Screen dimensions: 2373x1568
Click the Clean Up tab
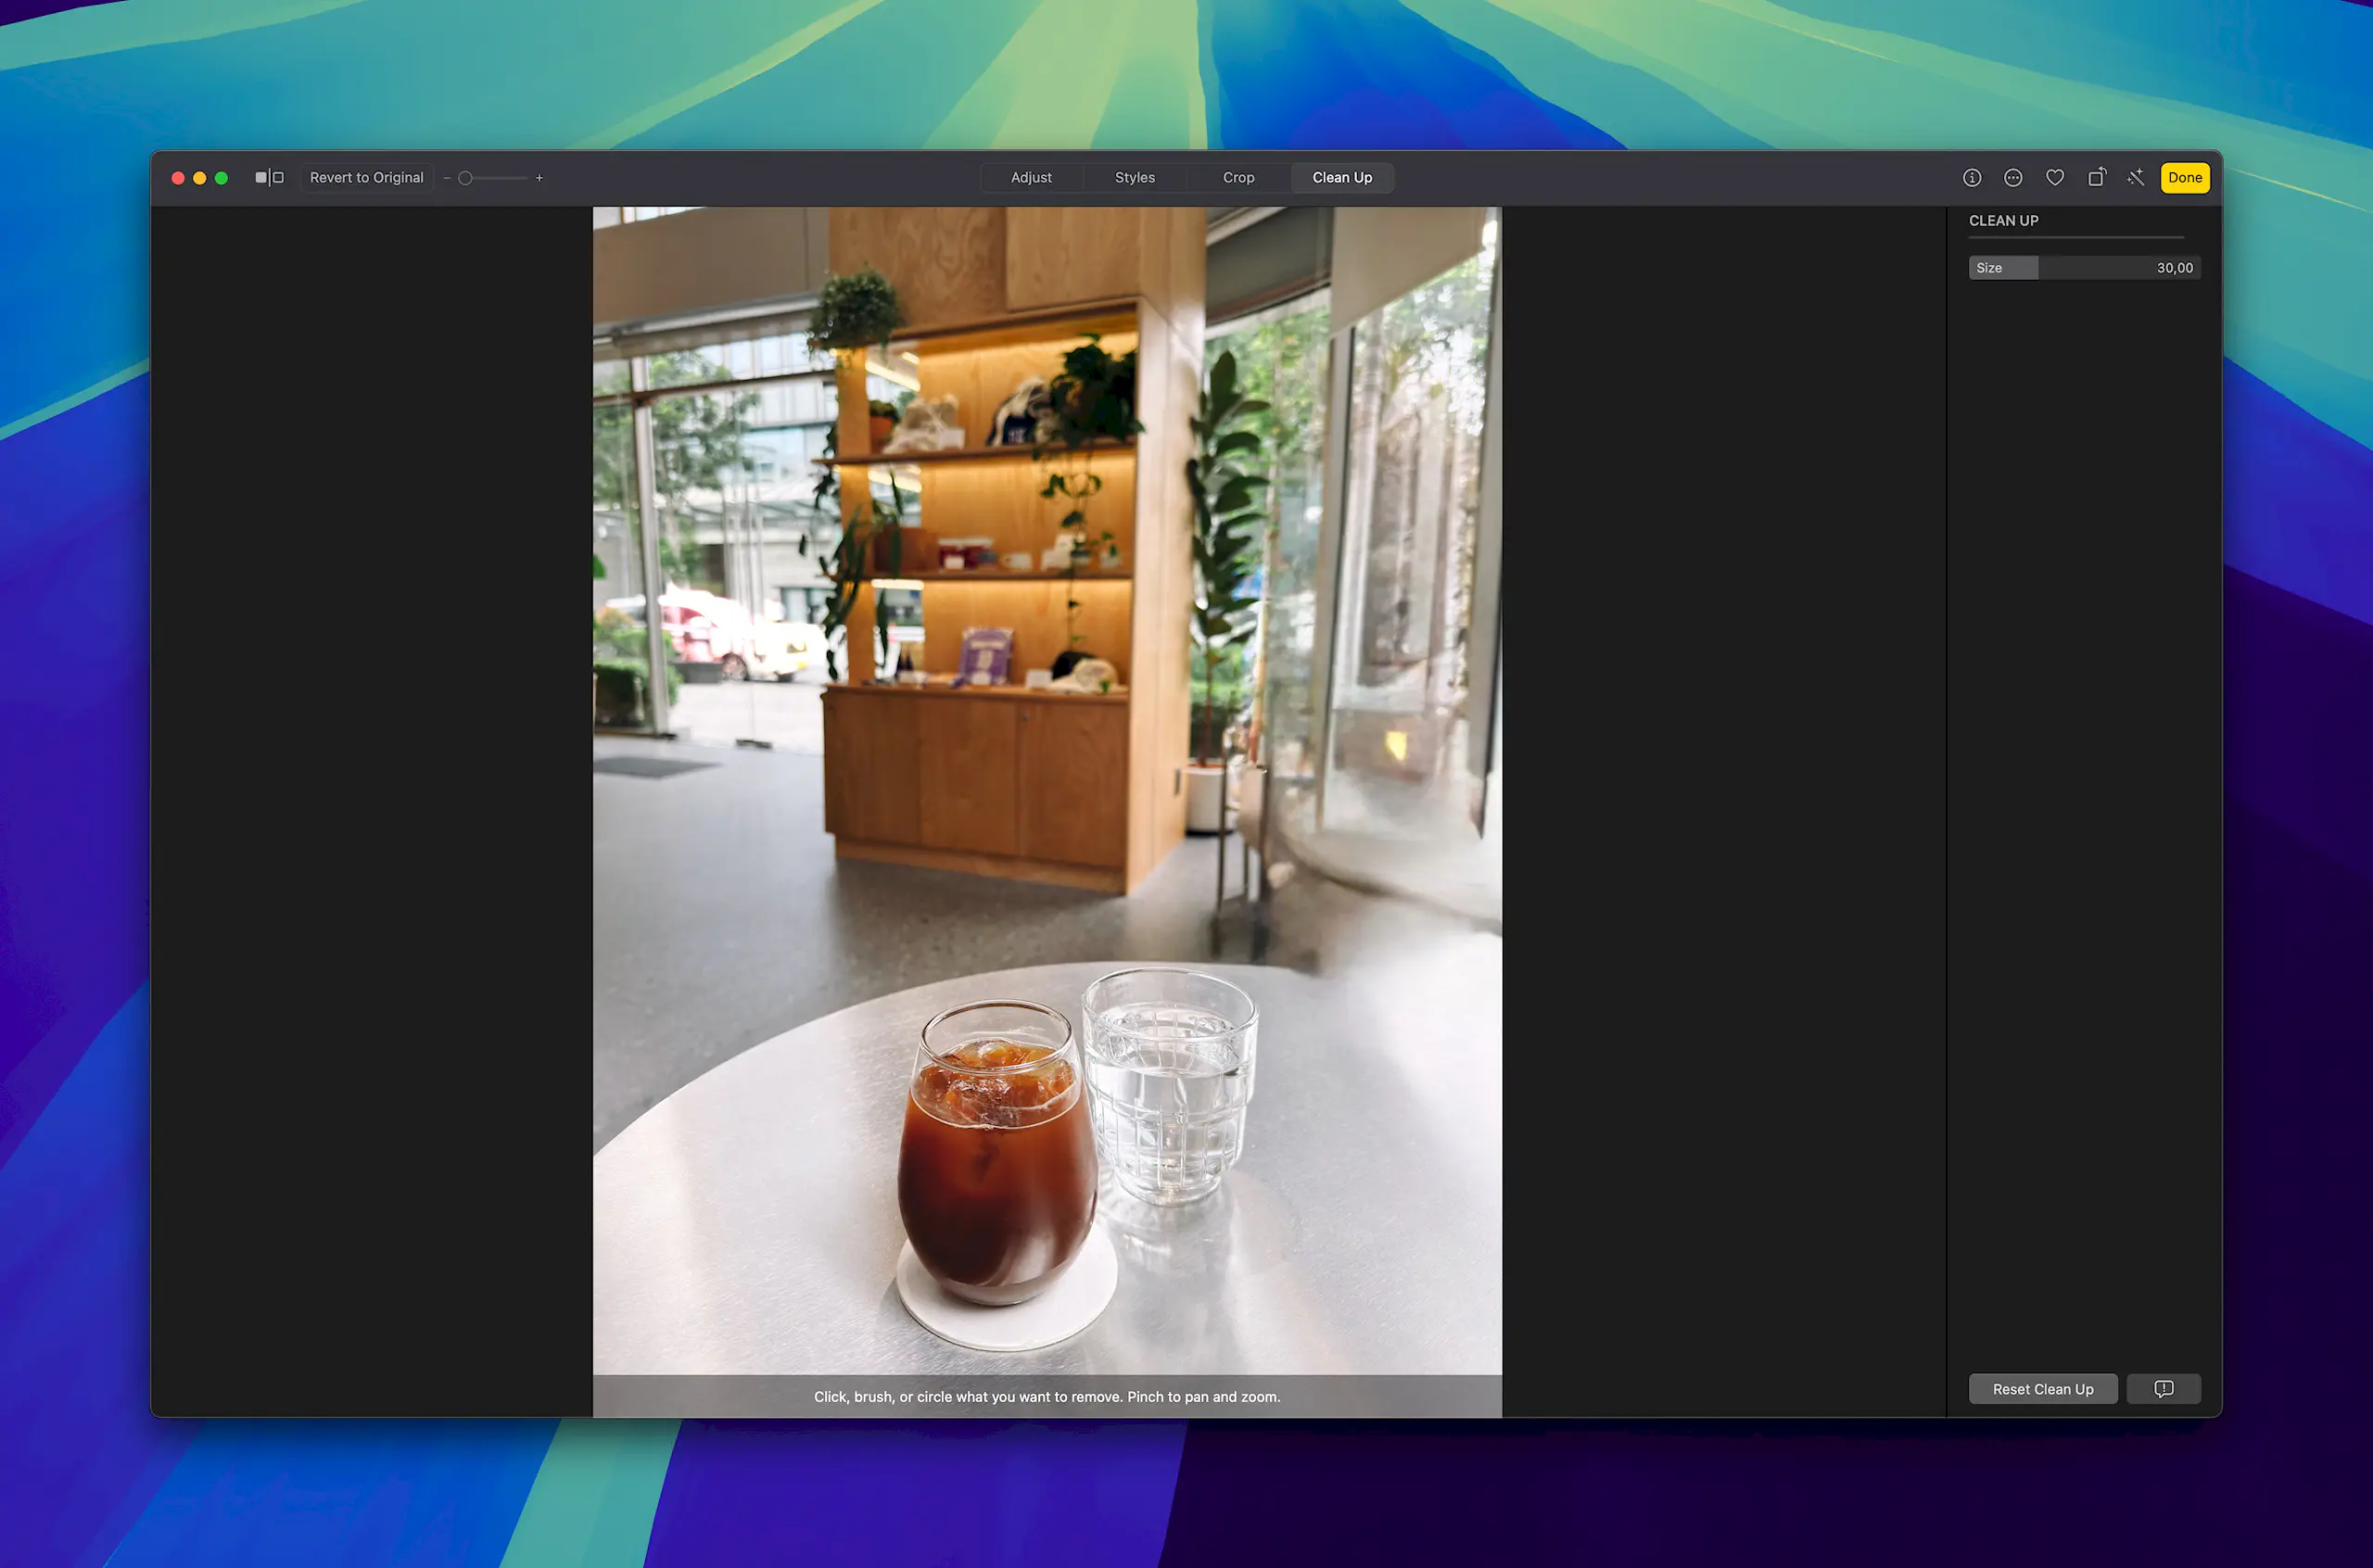[1342, 177]
